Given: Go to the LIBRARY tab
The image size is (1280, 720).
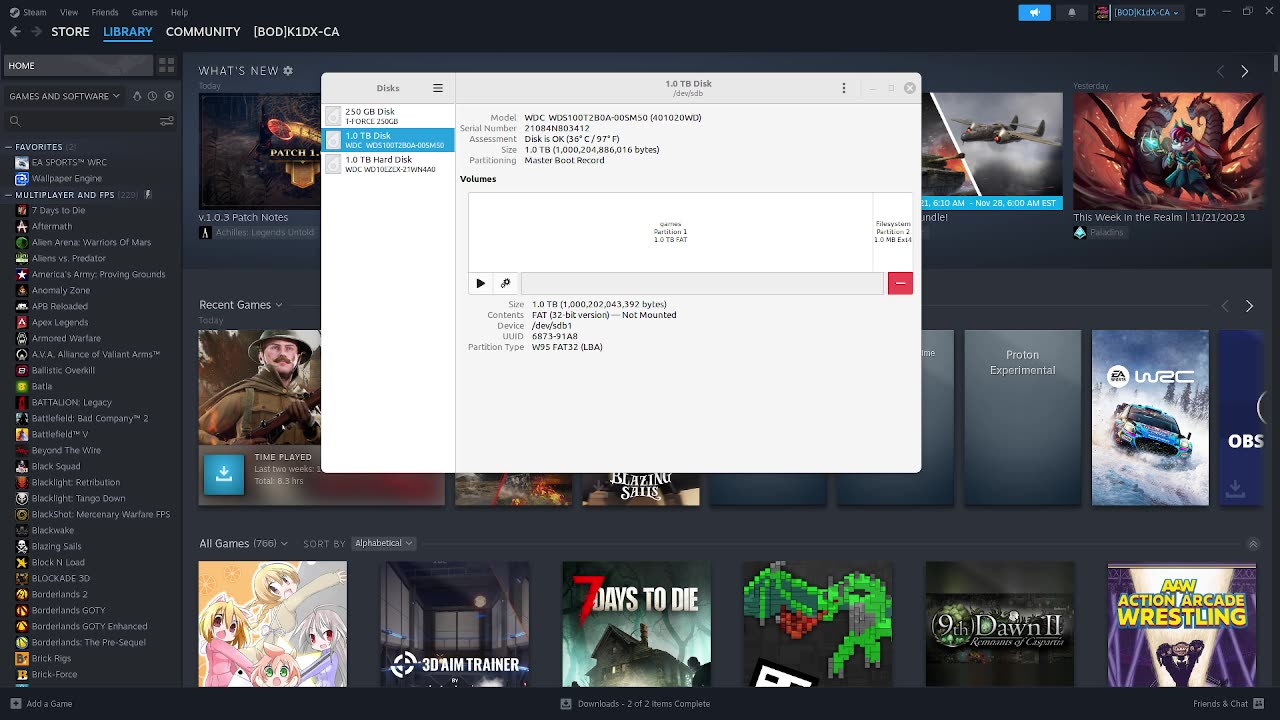Looking at the screenshot, I should point(128,32).
